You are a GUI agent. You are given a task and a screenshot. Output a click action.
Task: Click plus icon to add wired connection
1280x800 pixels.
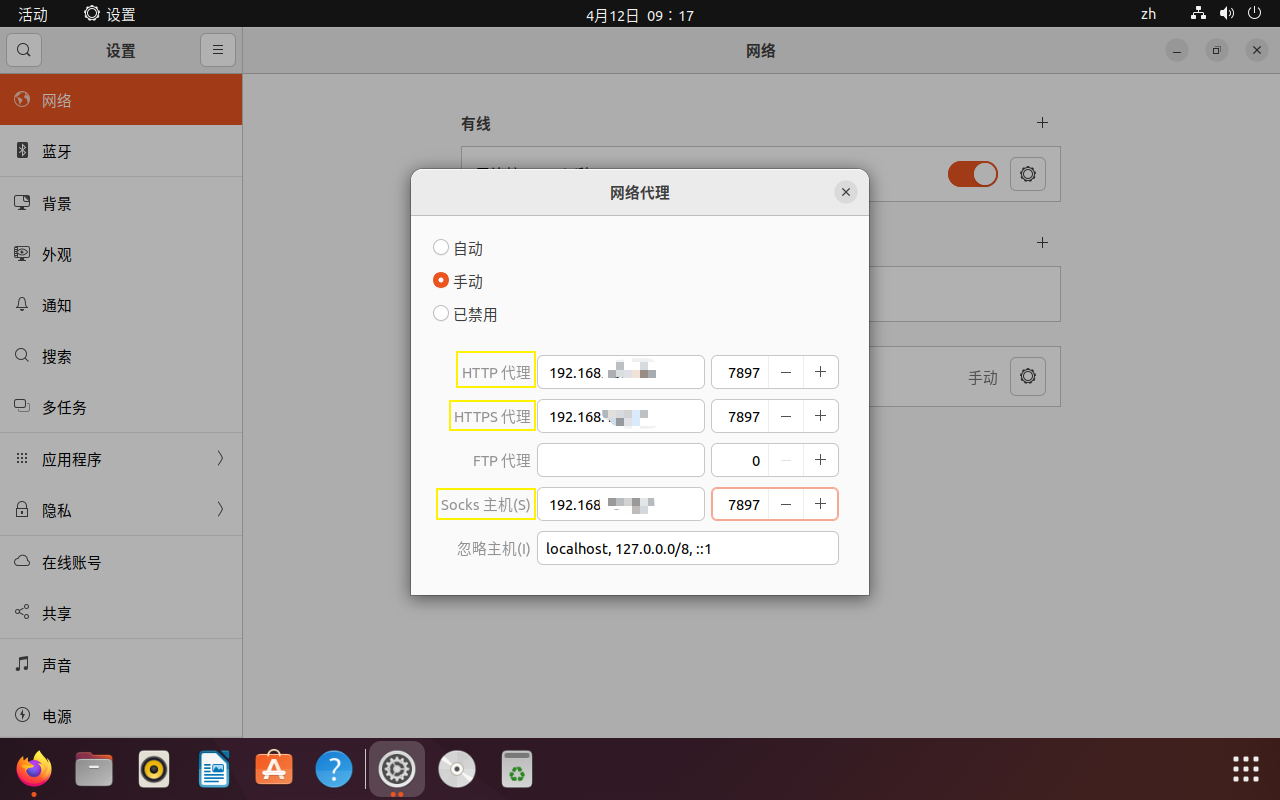click(1042, 123)
